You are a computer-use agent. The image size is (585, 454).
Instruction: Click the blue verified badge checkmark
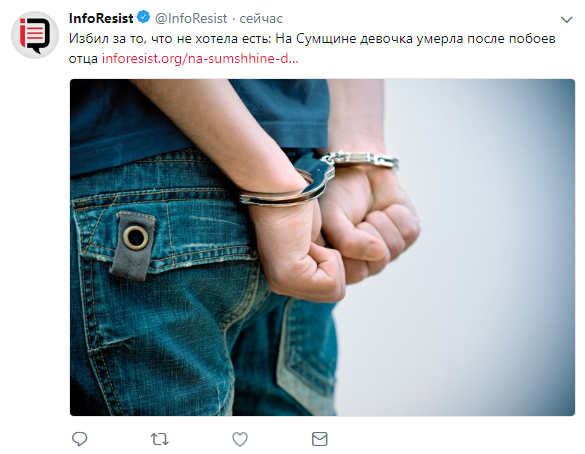point(144,17)
